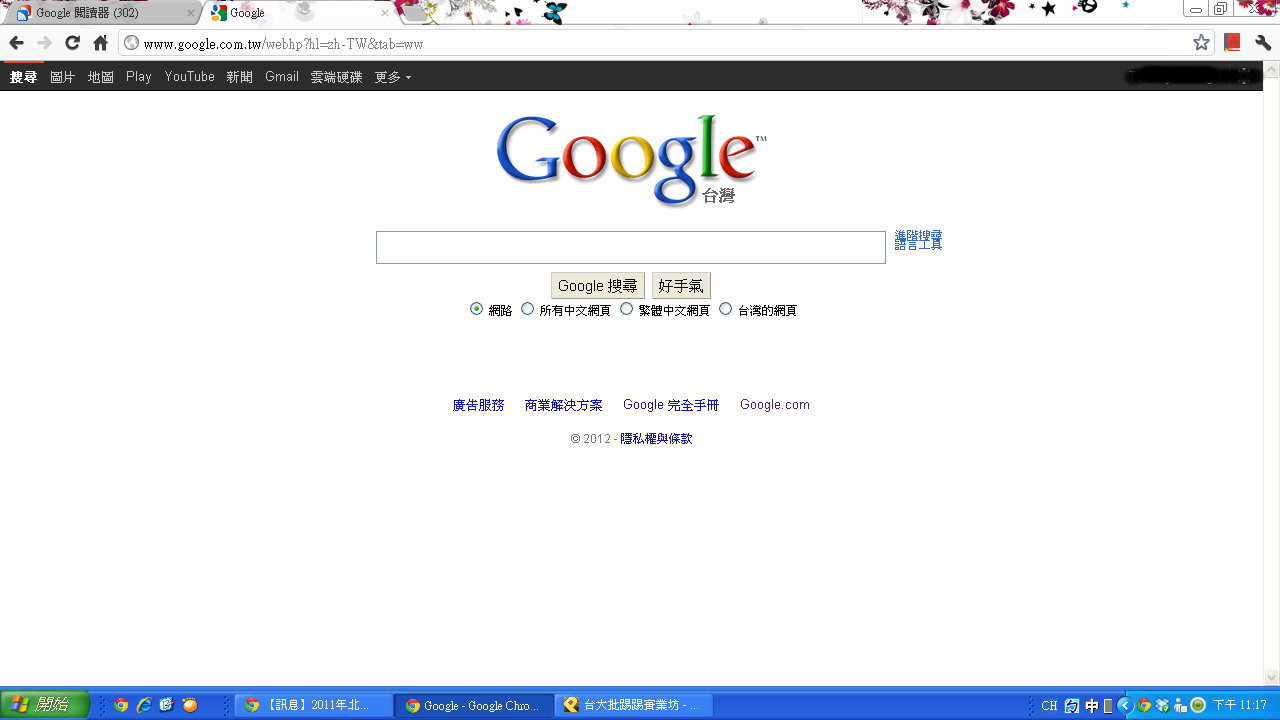Close the active Google tab
This screenshot has width=1280, height=720.
coord(385,13)
